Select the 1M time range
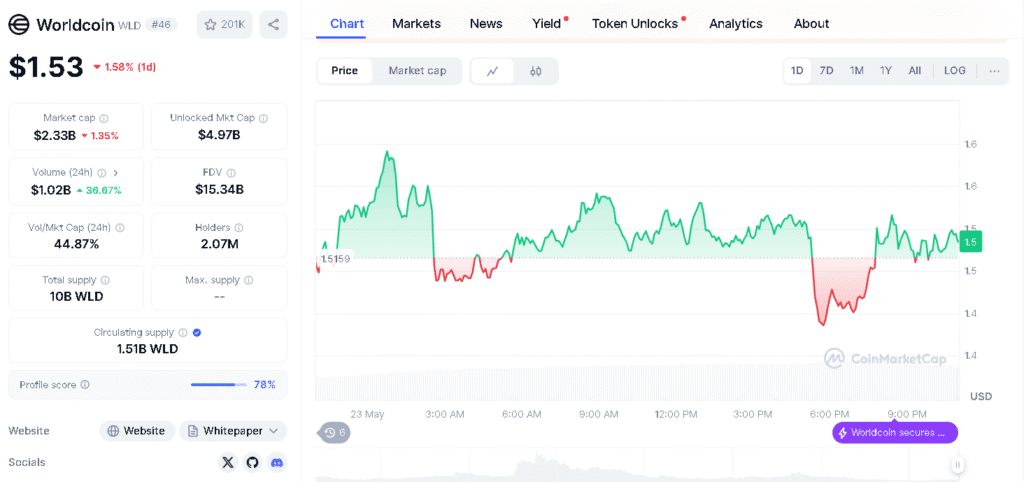Viewport: 1024px width, 482px height. coord(856,71)
